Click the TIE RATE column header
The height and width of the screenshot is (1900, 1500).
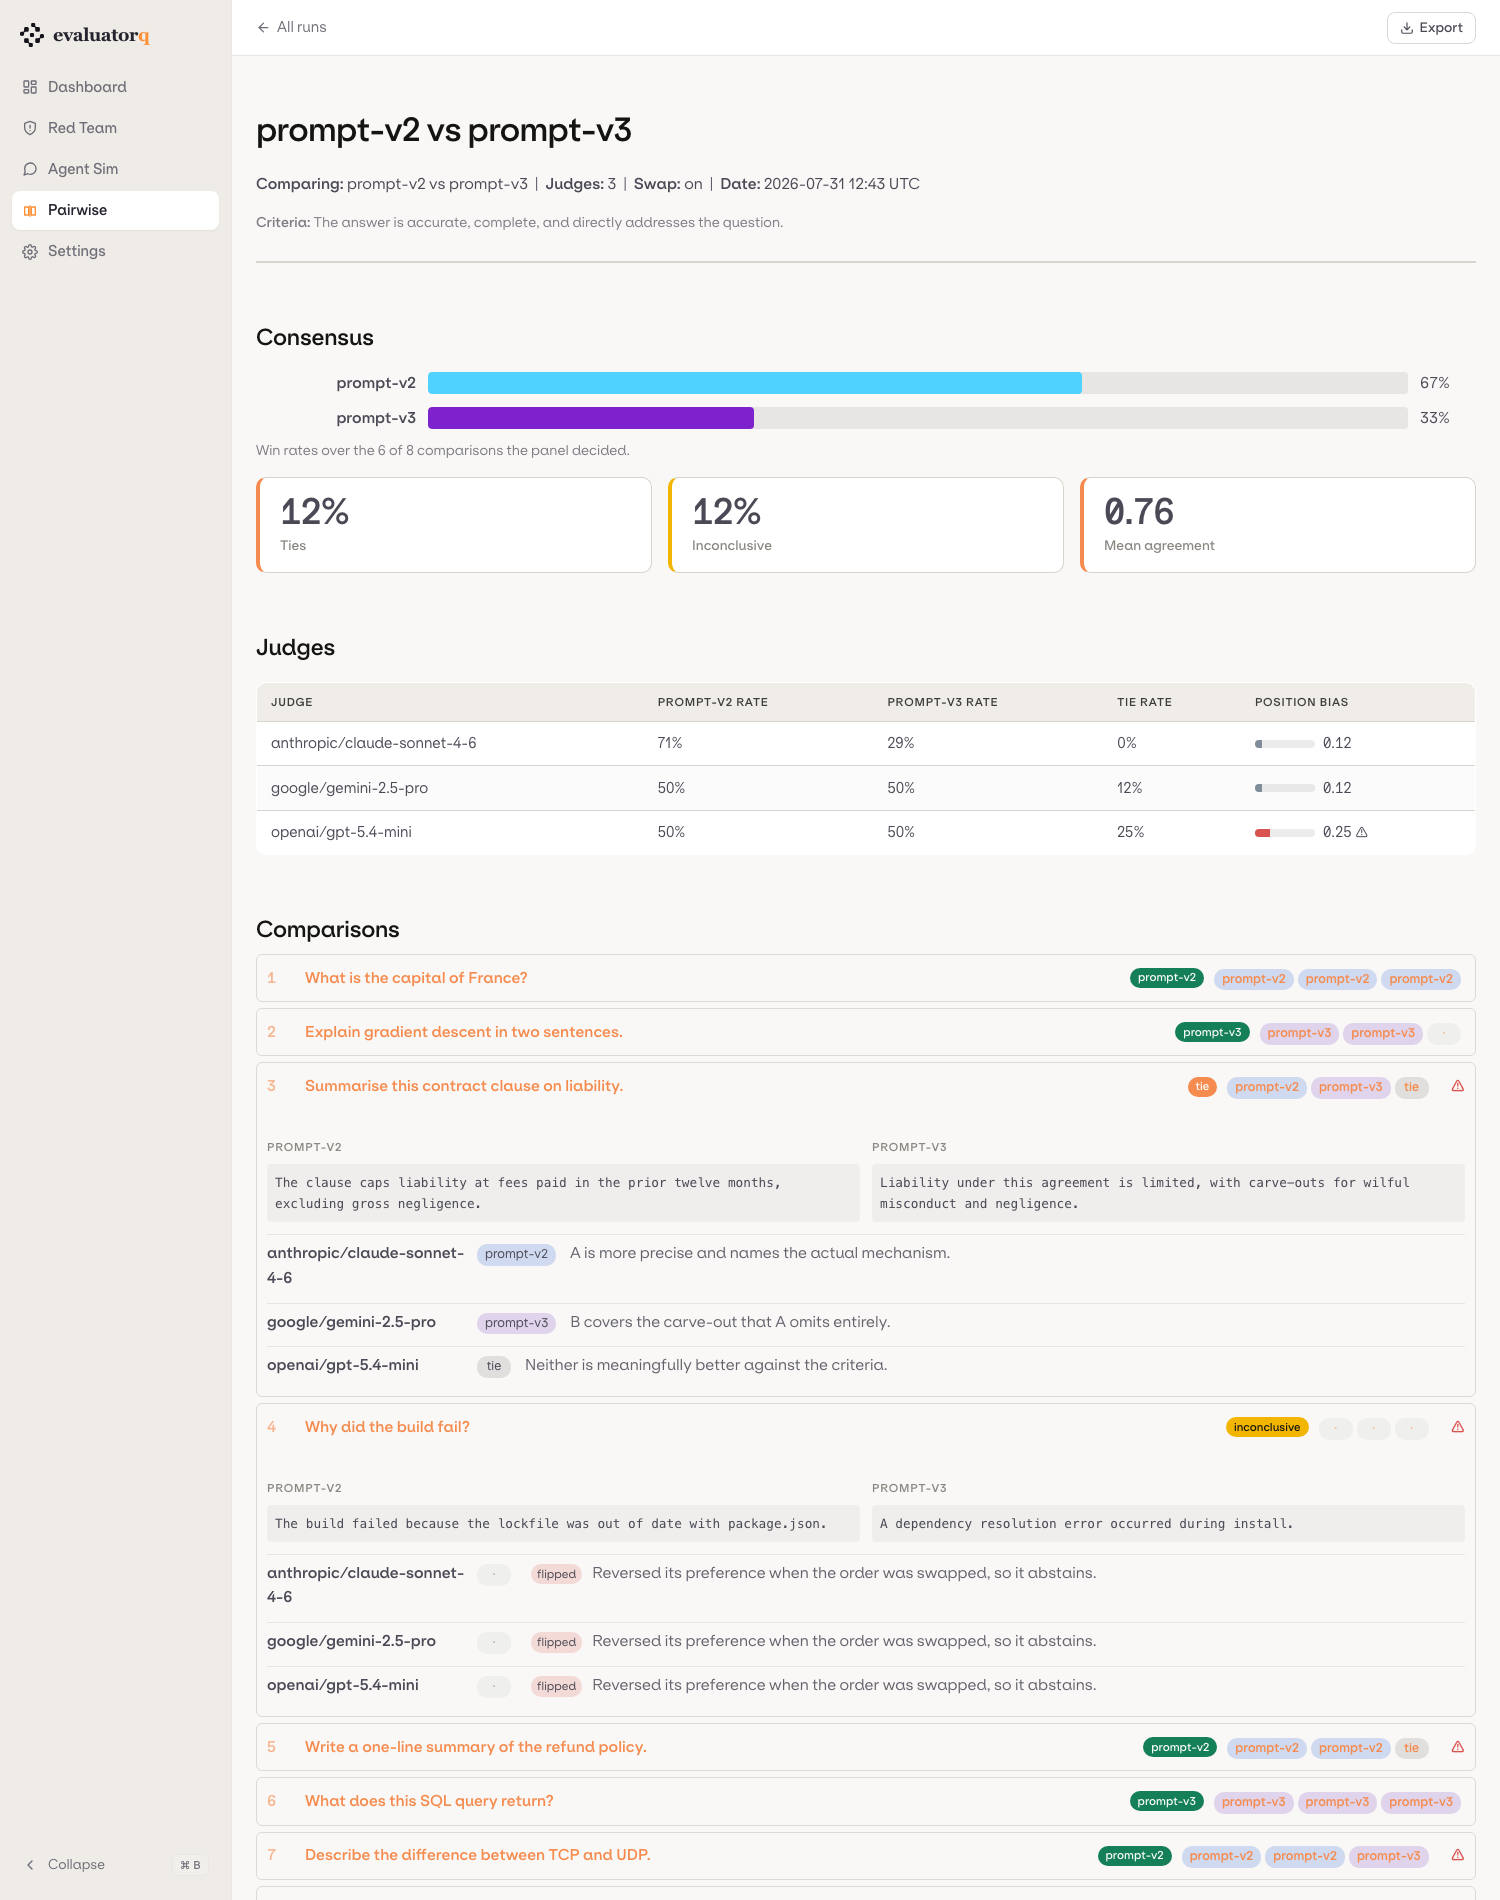[x=1144, y=702]
